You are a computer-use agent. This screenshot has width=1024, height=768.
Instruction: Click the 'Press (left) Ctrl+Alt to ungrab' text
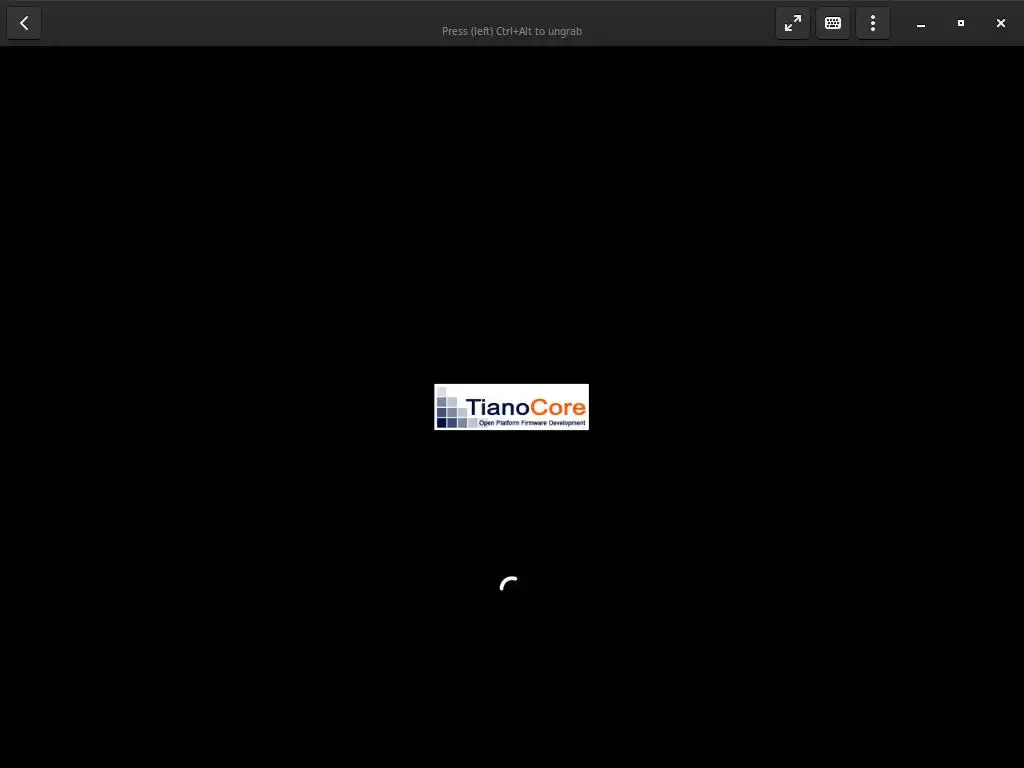click(512, 31)
